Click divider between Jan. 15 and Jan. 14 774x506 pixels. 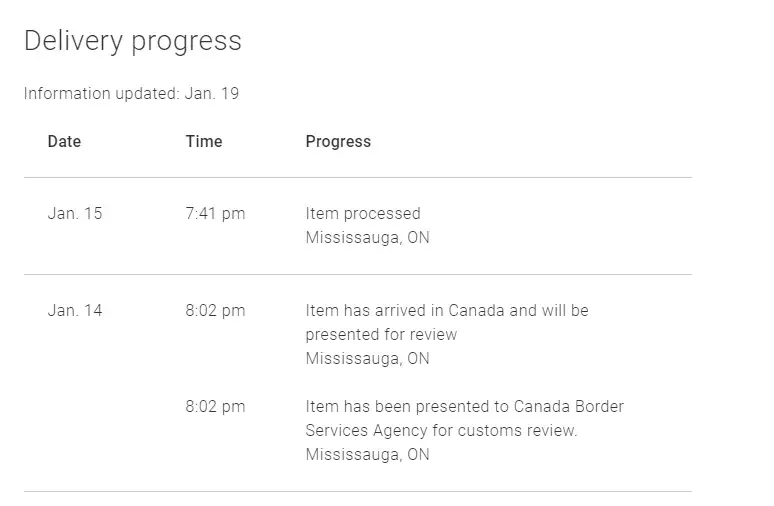357,275
